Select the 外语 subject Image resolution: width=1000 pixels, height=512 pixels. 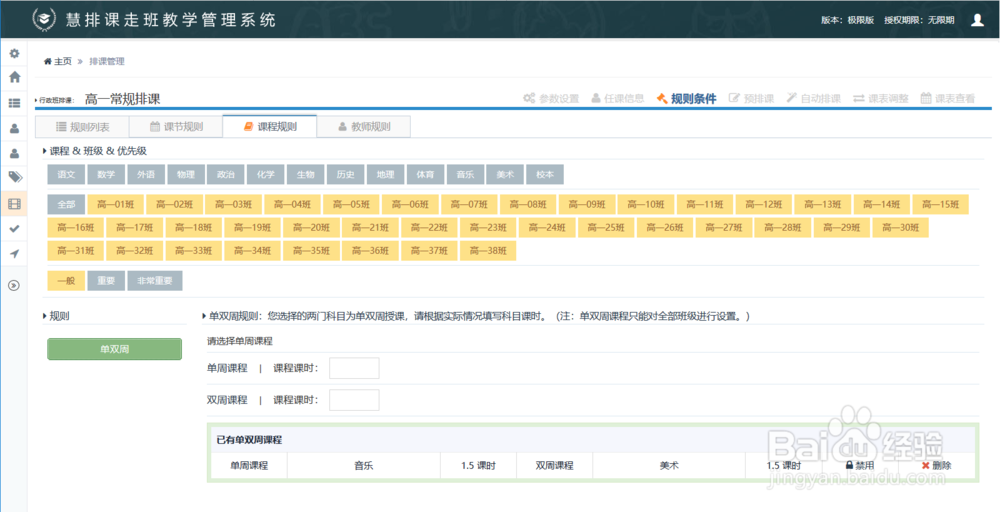pos(146,174)
